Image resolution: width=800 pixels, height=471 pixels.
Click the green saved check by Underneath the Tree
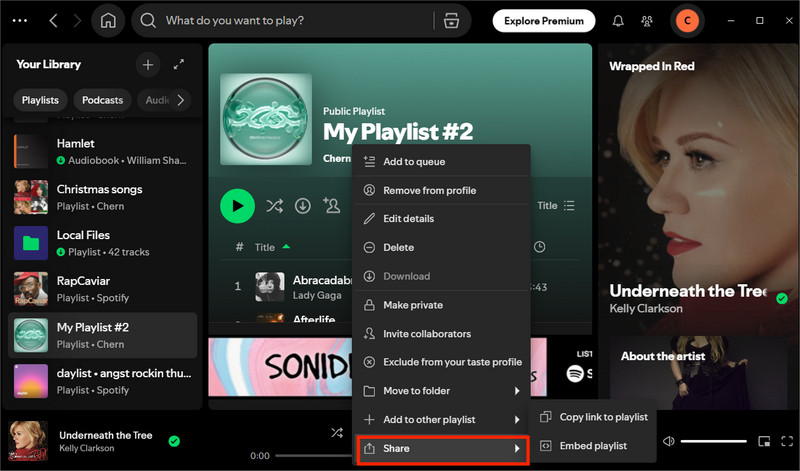[x=174, y=441]
